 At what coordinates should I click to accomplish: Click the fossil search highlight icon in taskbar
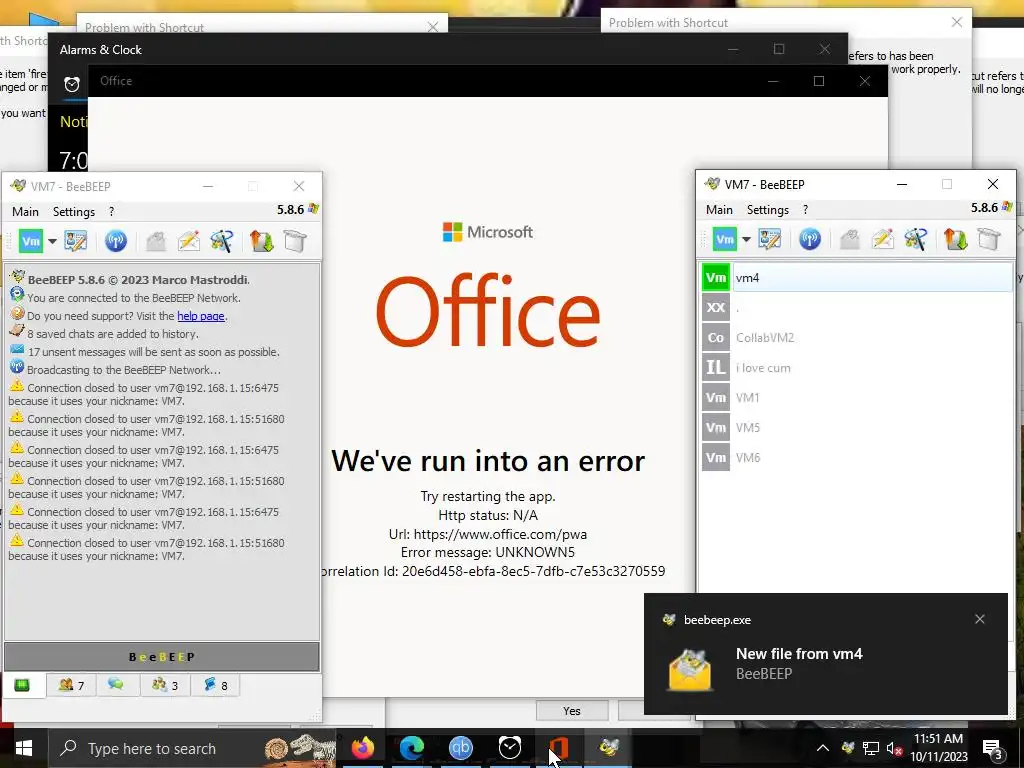coord(301,748)
